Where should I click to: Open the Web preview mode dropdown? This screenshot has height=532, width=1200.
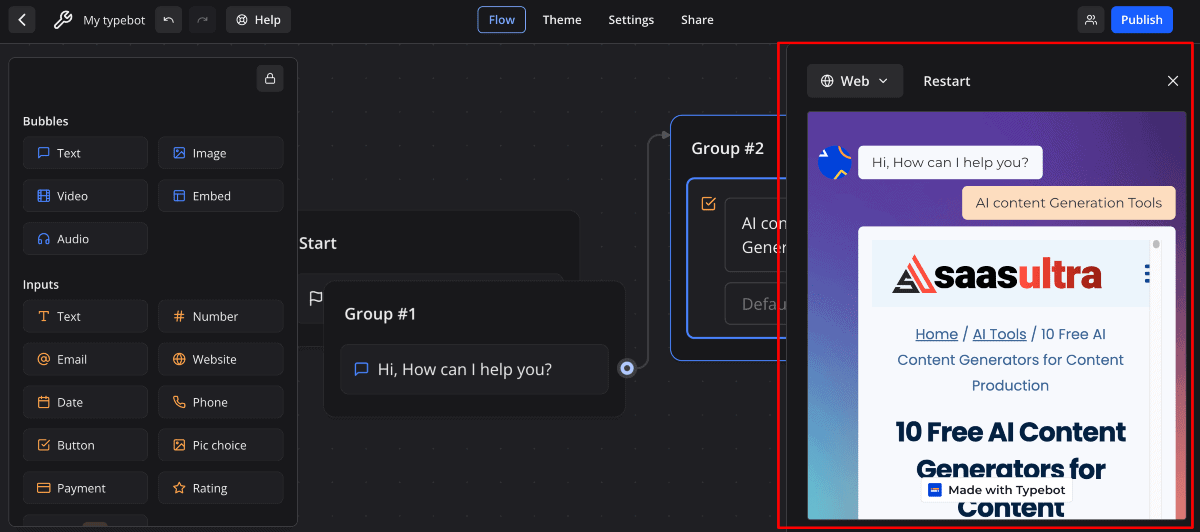tap(854, 81)
